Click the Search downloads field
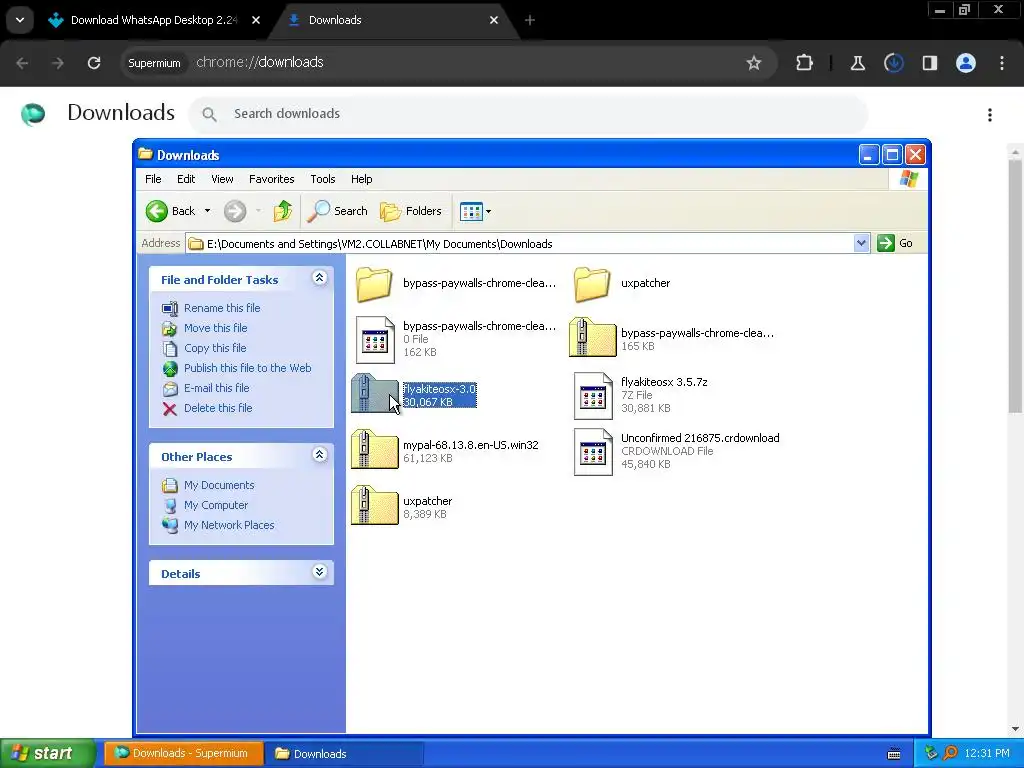The width and height of the screenshot is (1024, 768). pos(528,114)
